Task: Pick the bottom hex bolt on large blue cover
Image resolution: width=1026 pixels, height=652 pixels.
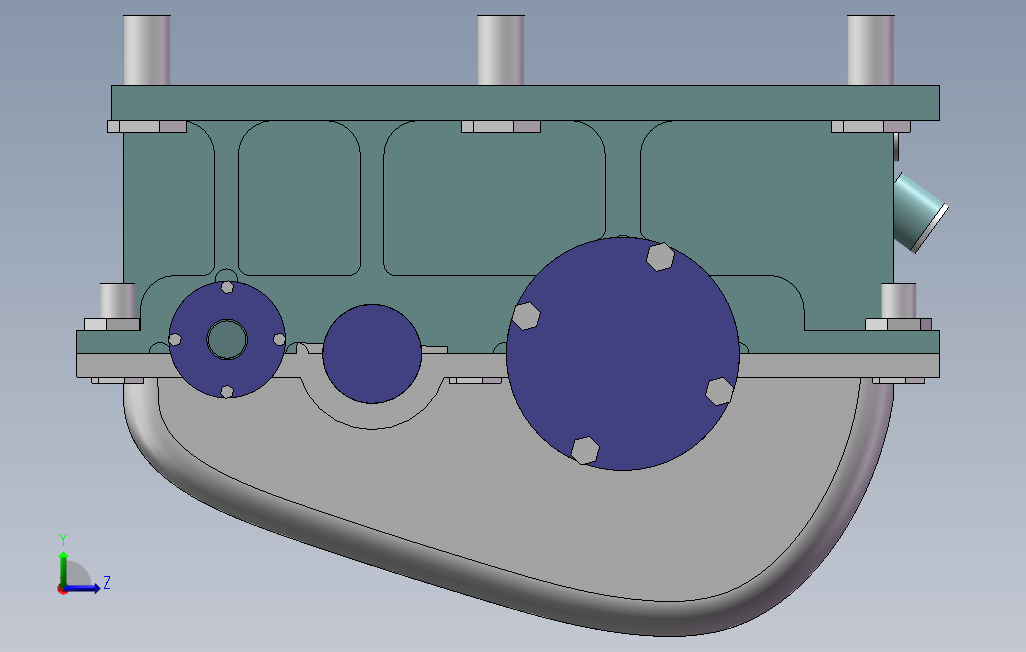Action: (x=585, y=450)
